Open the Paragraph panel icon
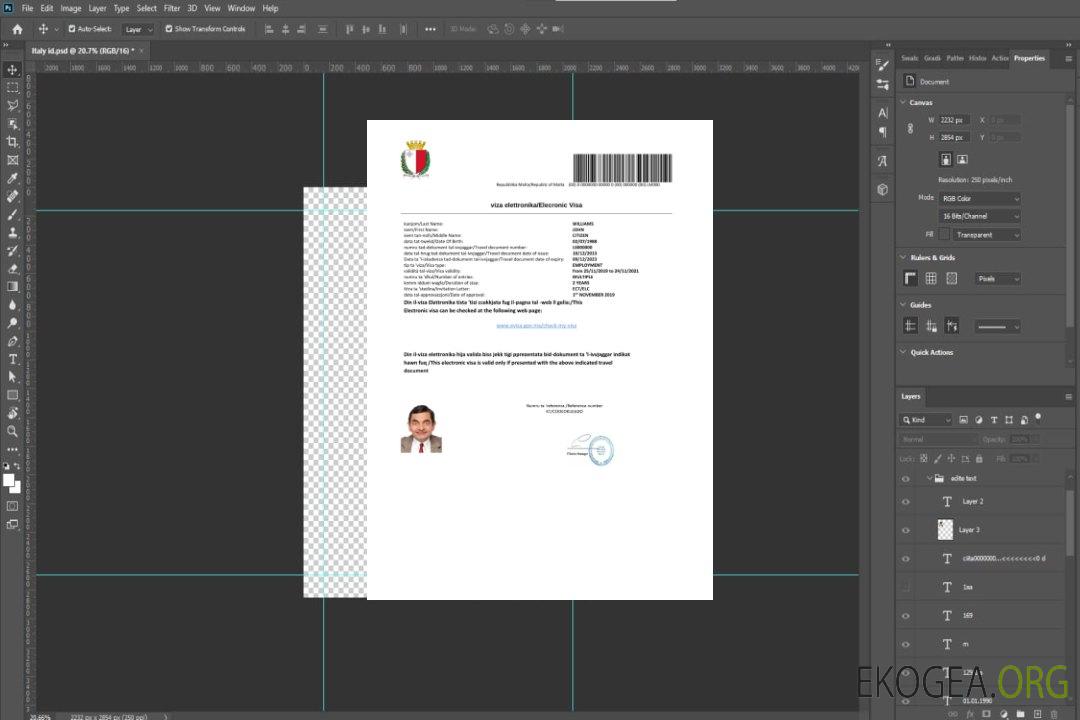 (x=883, y=132)
